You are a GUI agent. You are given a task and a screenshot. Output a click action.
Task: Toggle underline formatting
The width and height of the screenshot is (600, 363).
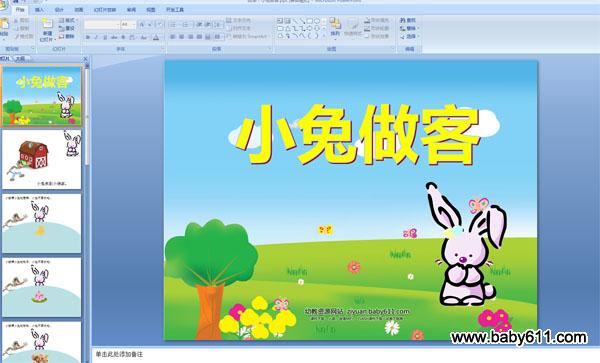[105, 37]
